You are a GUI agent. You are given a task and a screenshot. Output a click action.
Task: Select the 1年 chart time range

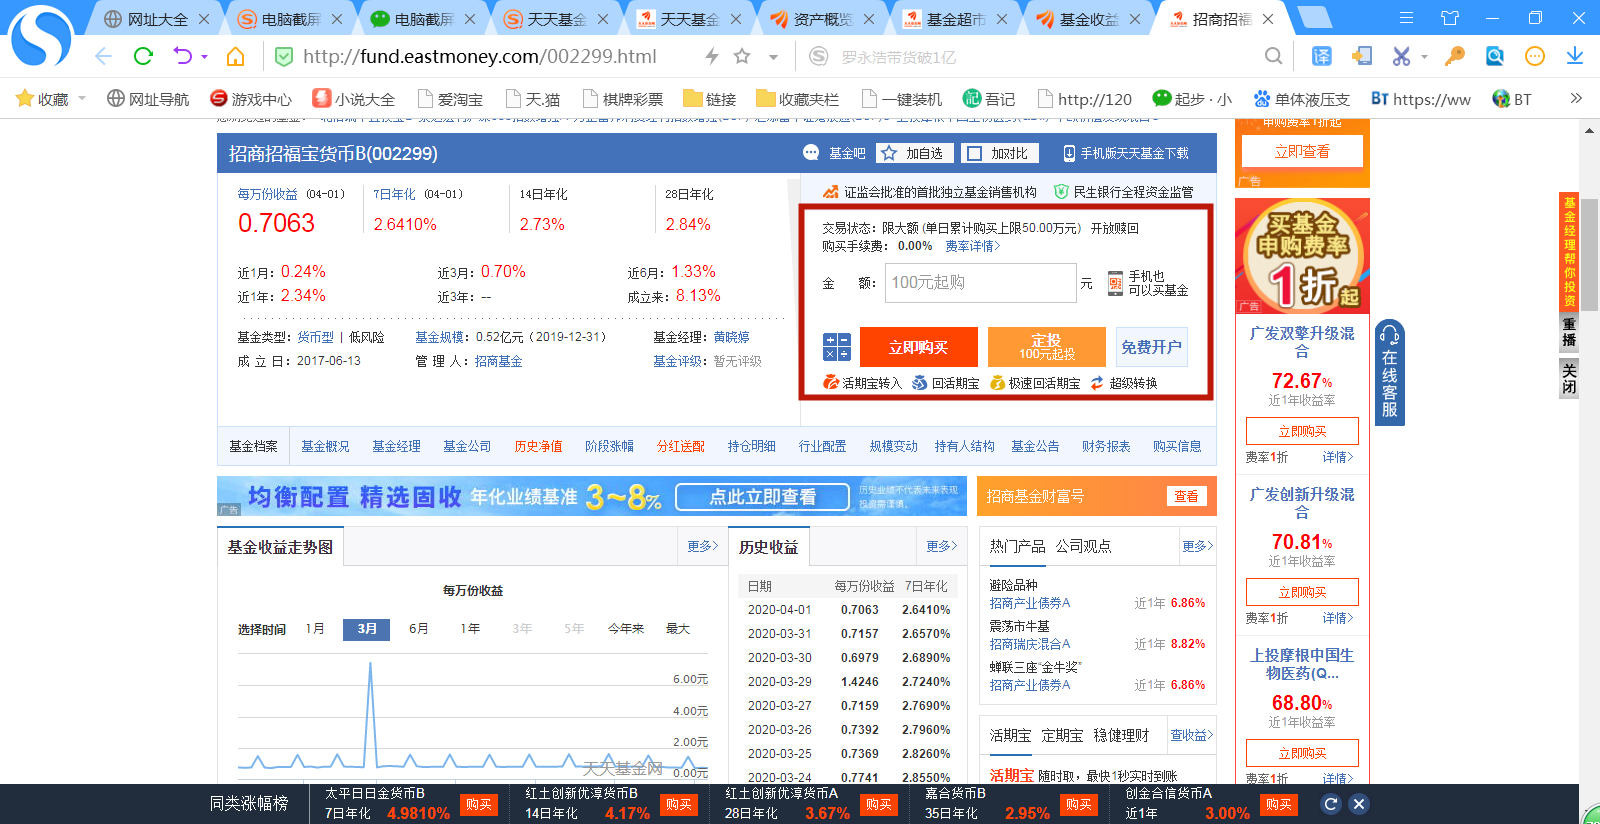click(x=470, y=629)
